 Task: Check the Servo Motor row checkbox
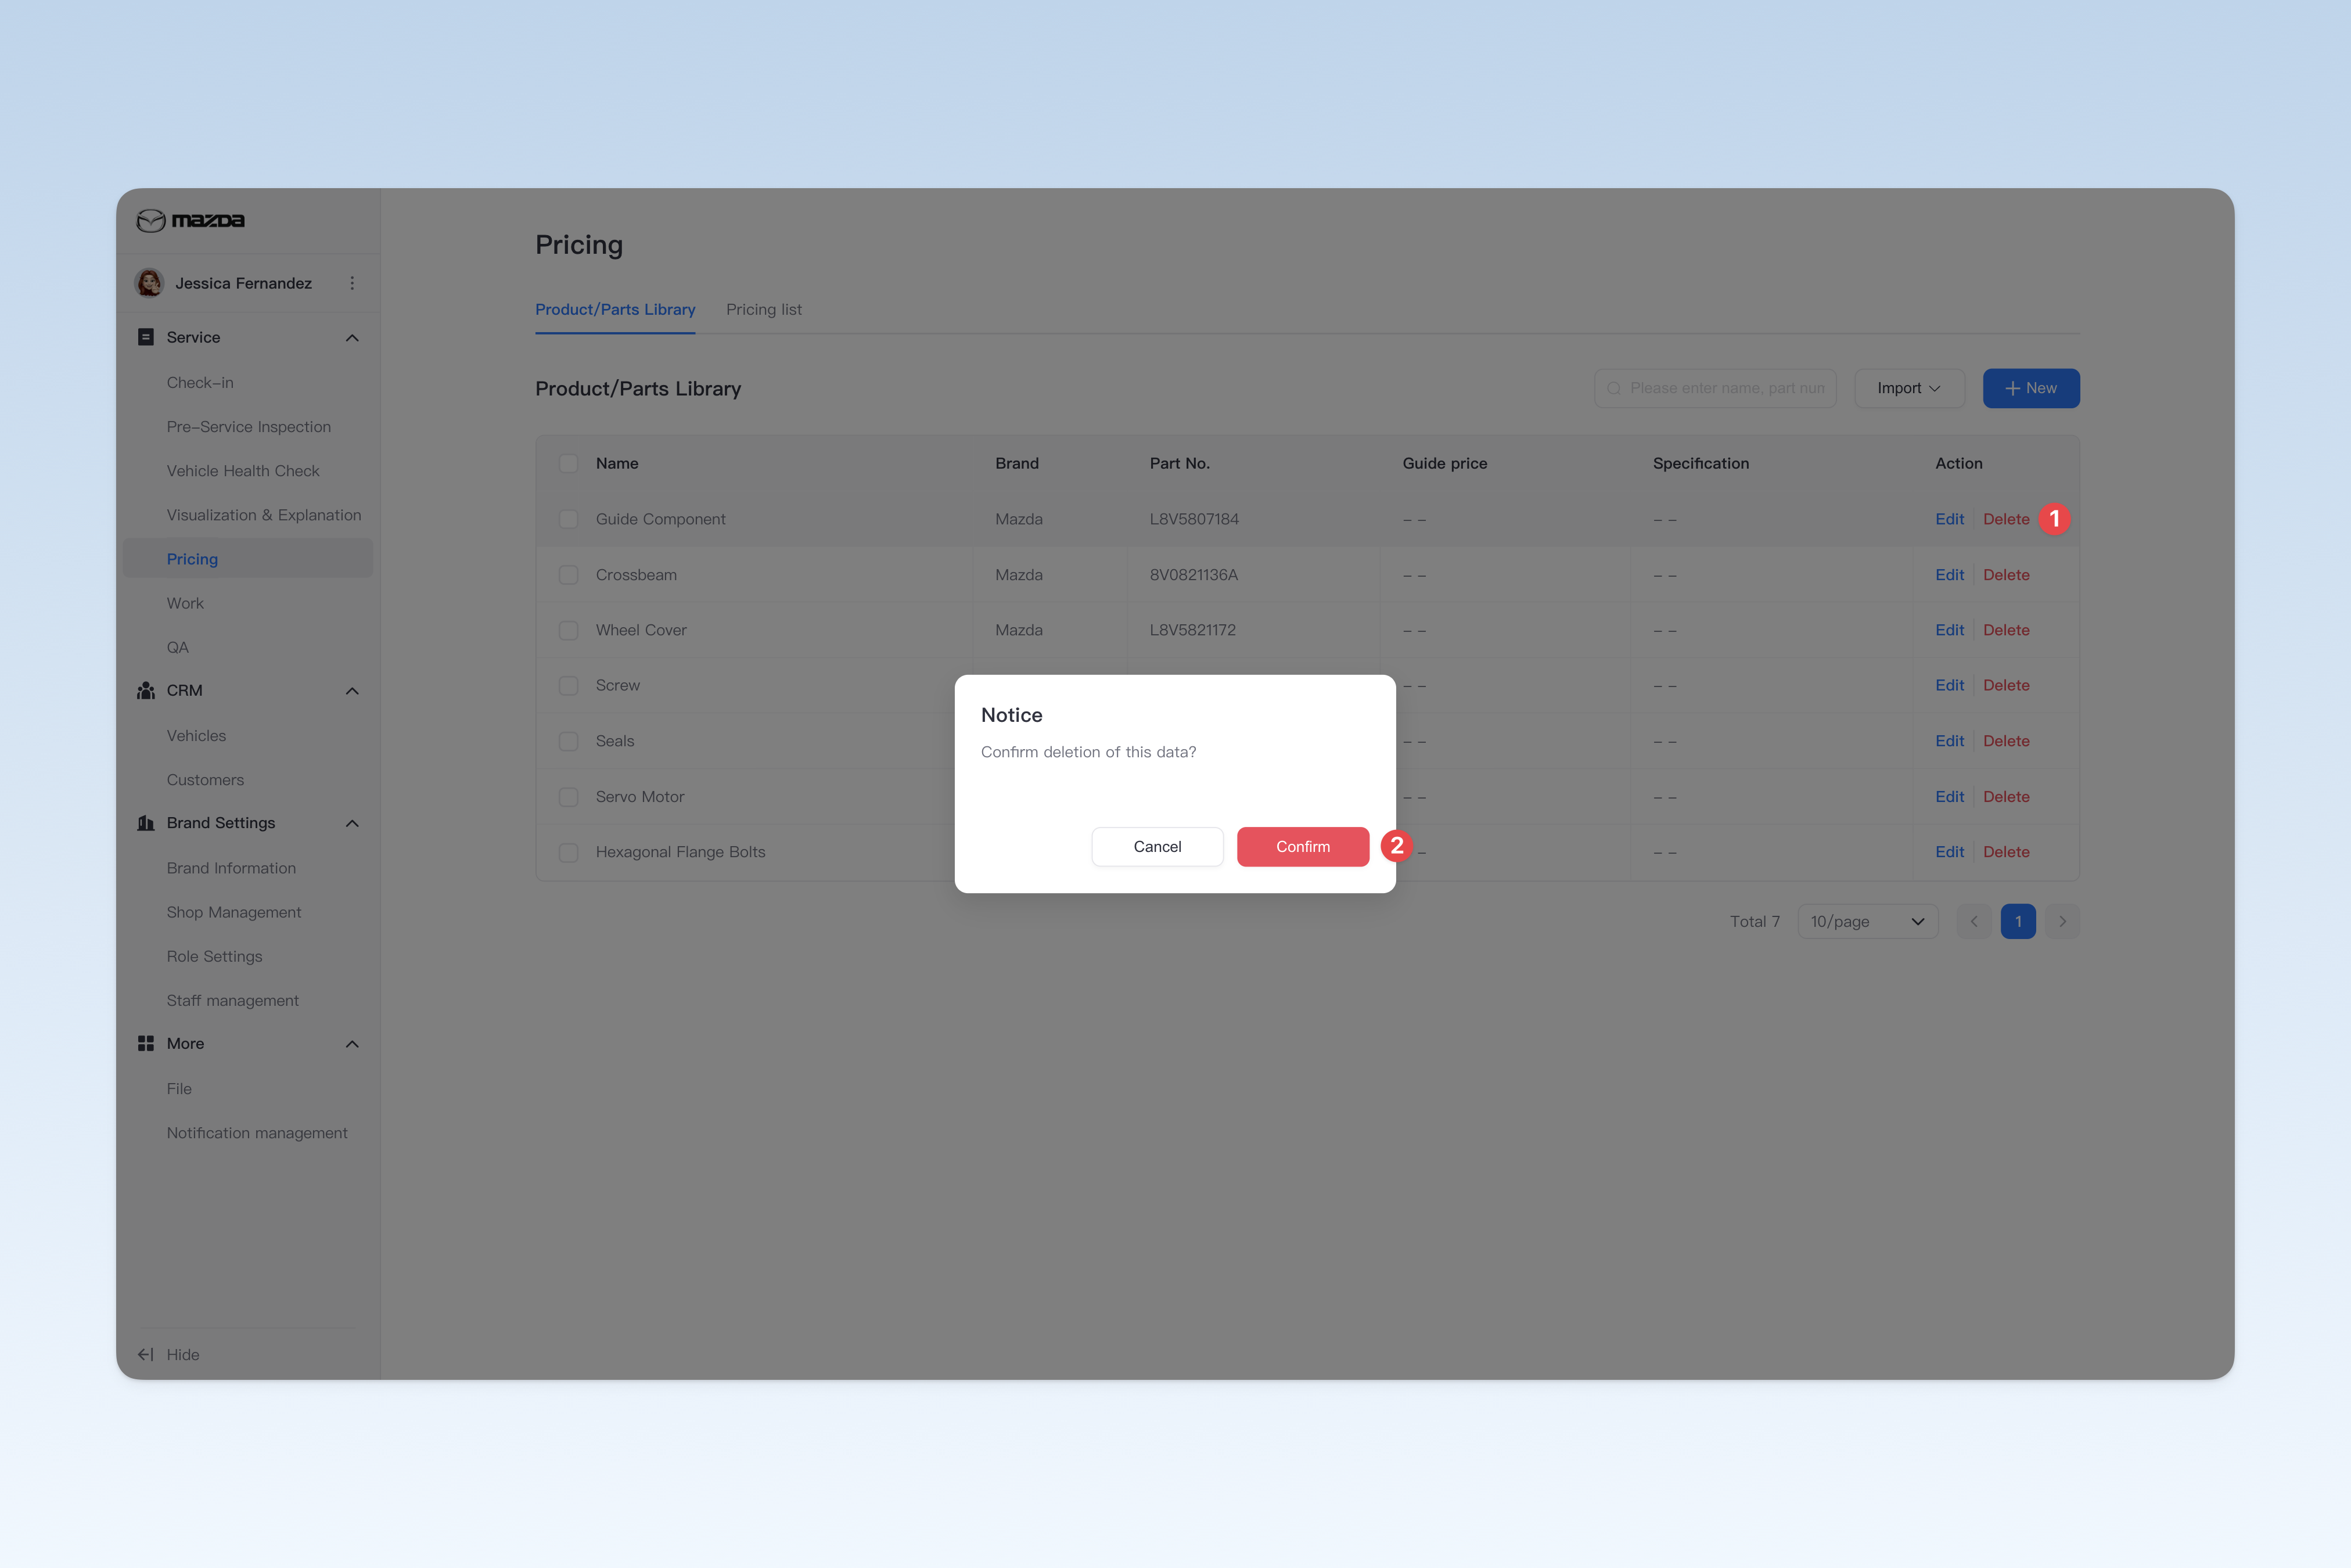coord(568,797)
